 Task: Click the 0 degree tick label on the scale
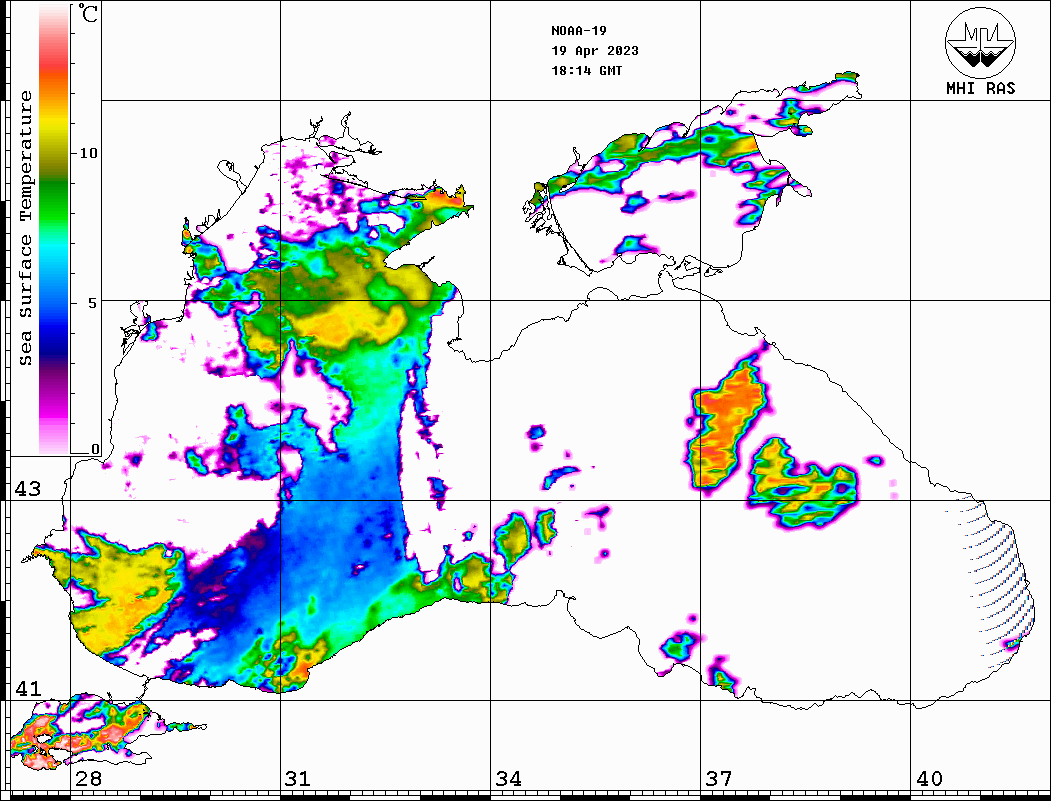coord(95,449)
